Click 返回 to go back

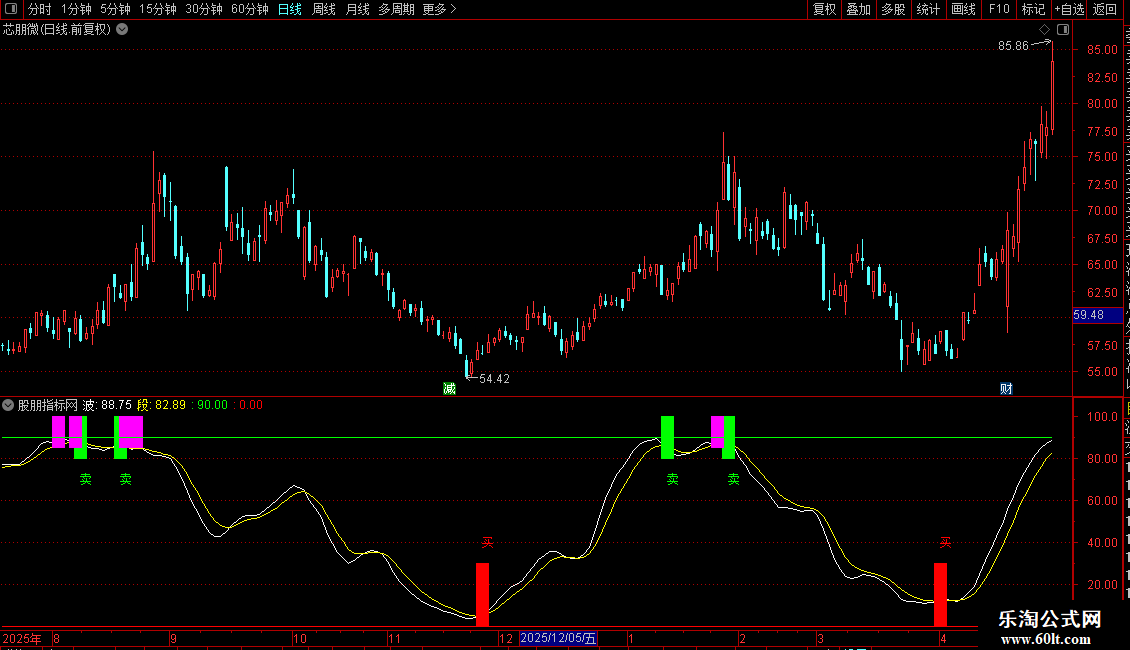click(x=1105, y=9)
